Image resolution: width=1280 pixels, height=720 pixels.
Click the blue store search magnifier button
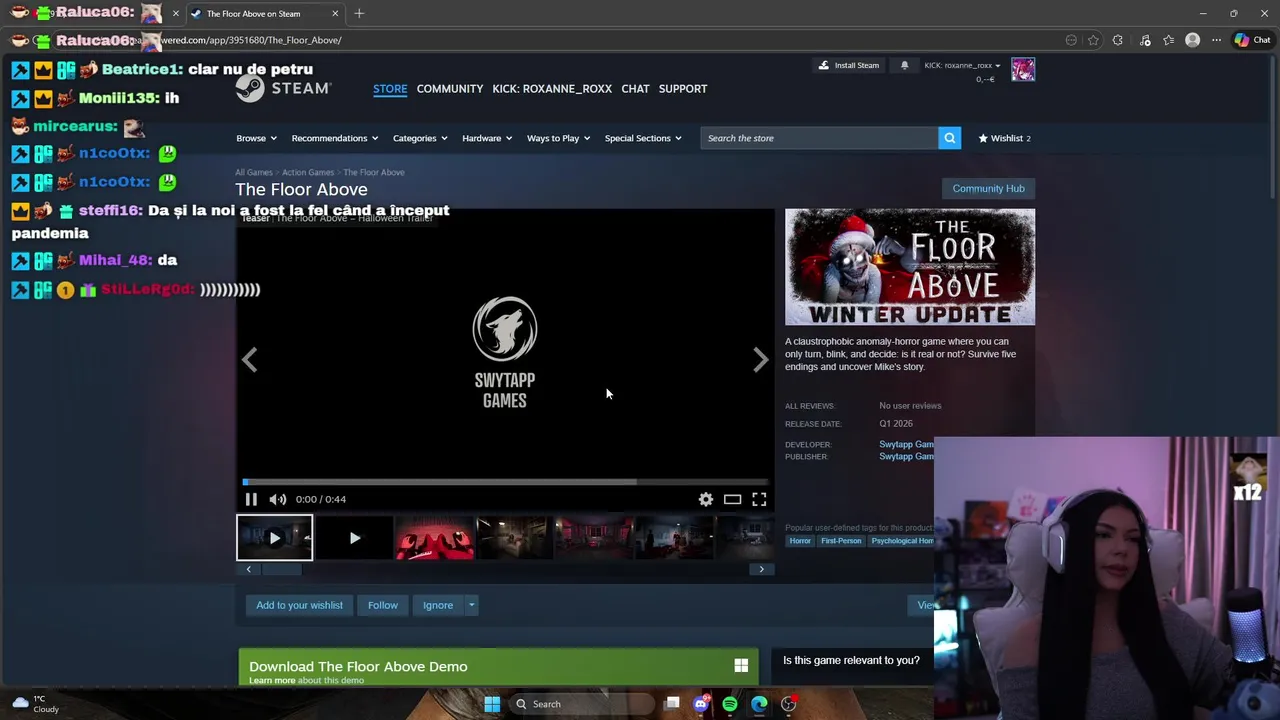click(x=950, y=138)
